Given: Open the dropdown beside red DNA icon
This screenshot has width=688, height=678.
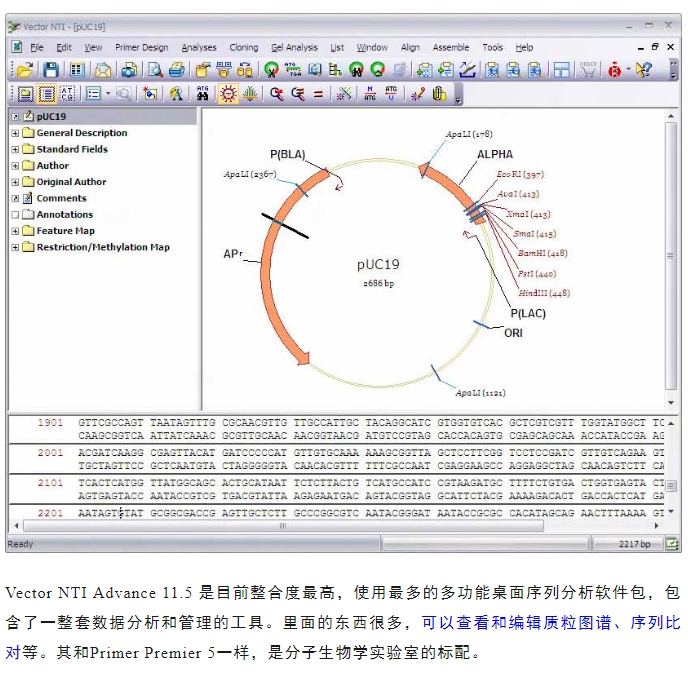Looking at the screenshot, I should click(628, 70).
